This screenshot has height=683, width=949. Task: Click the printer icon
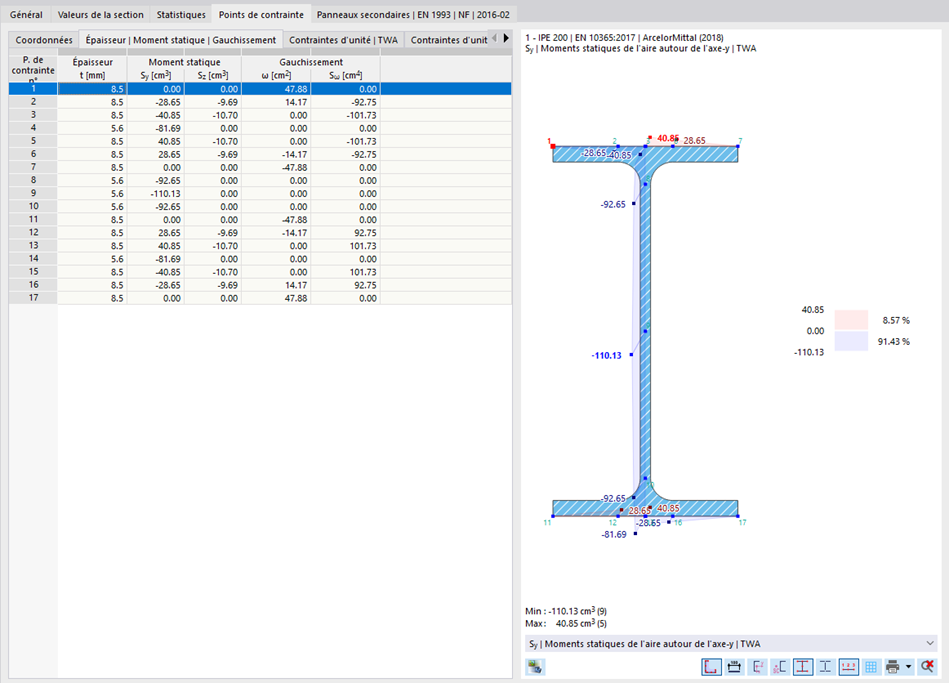pos(893,667)
